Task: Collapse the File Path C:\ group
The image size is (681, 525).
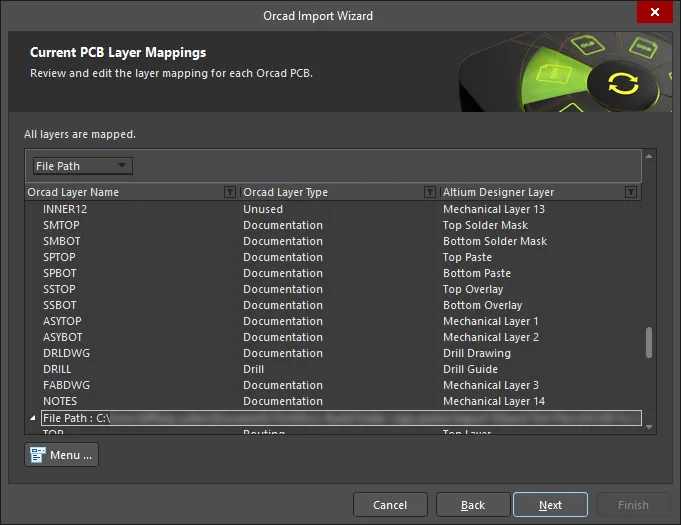Action: pyautogui.click(x=33, y=418)
